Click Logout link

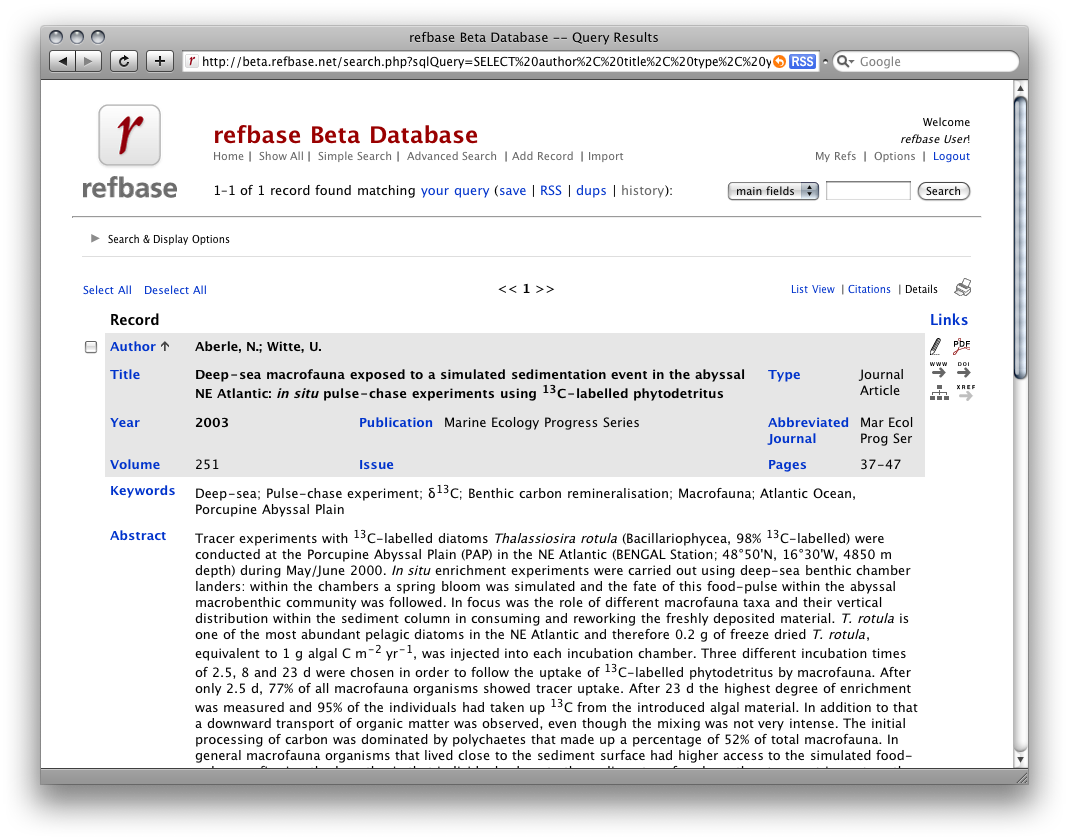951,156
